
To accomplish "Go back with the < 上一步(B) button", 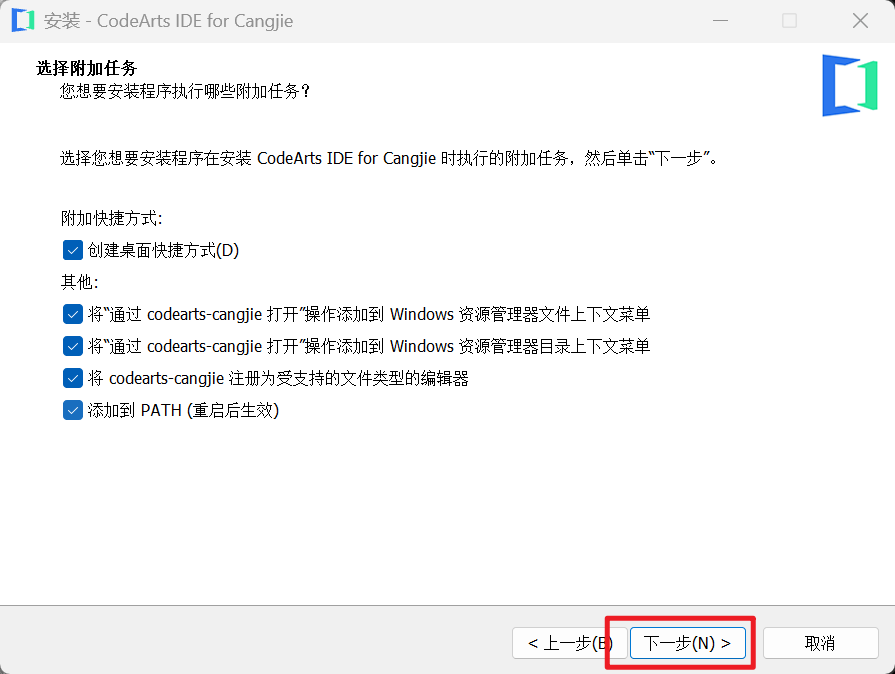I will click(570, 643).
